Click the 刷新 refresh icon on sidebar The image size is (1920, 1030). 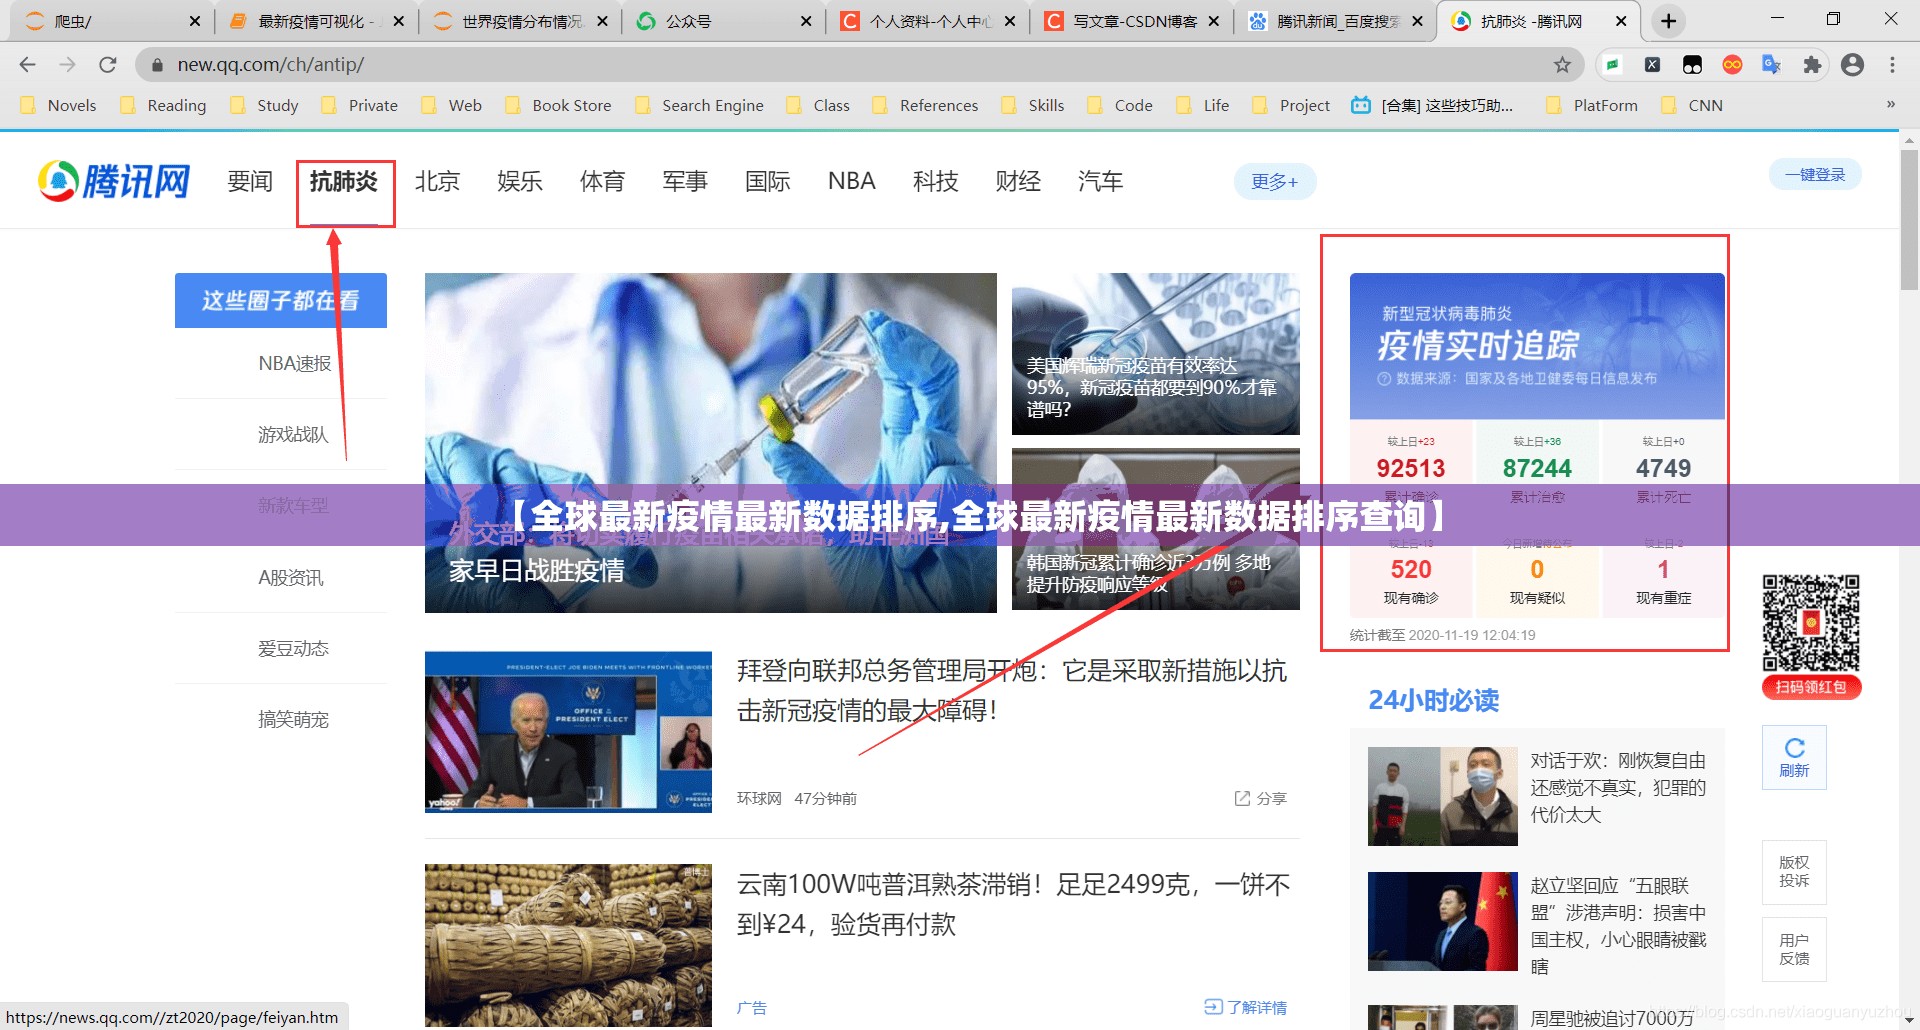click(x=1794, y=757)
